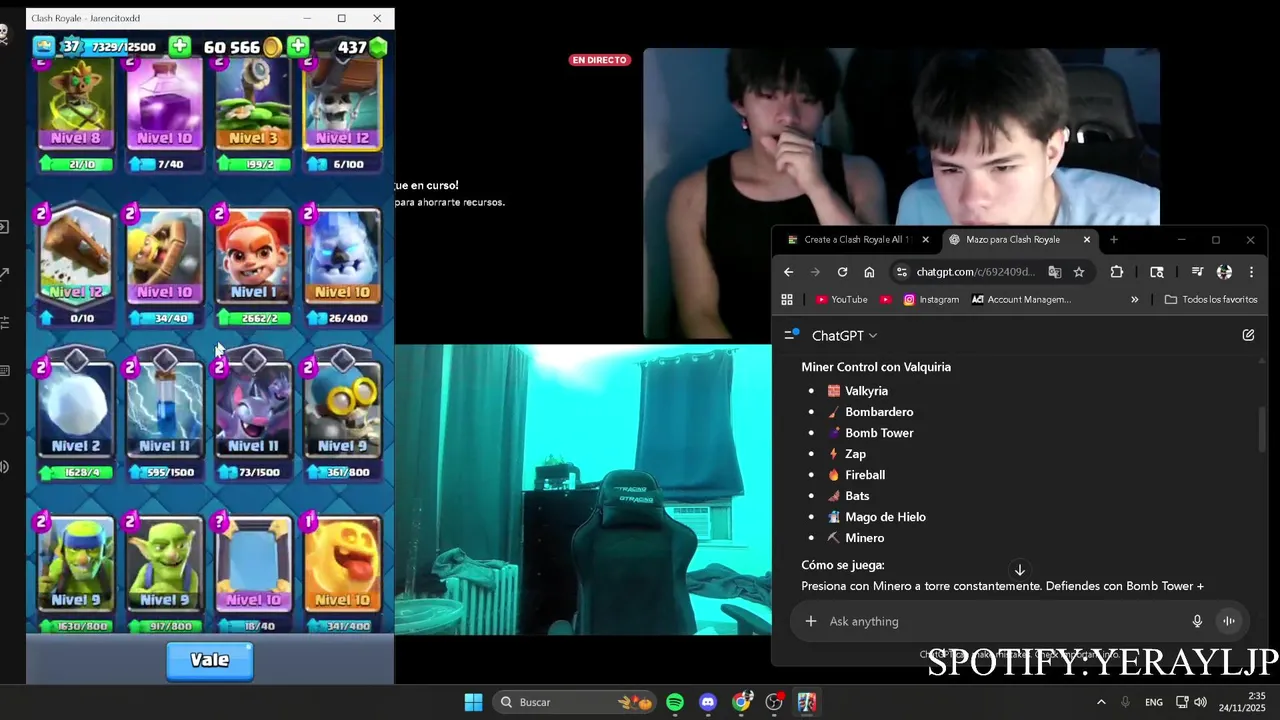Click the ChatGPT page scrollbar

point(1262,429)
